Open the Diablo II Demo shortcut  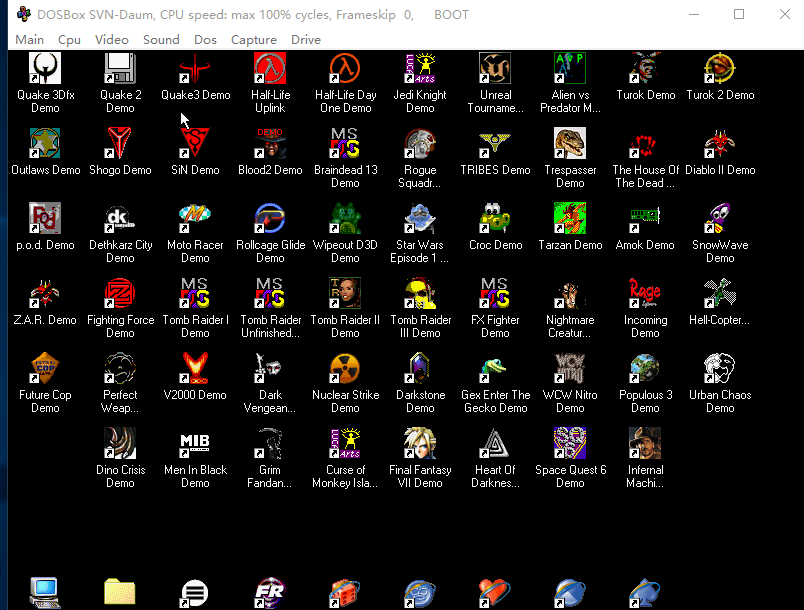tap(720, 143)
